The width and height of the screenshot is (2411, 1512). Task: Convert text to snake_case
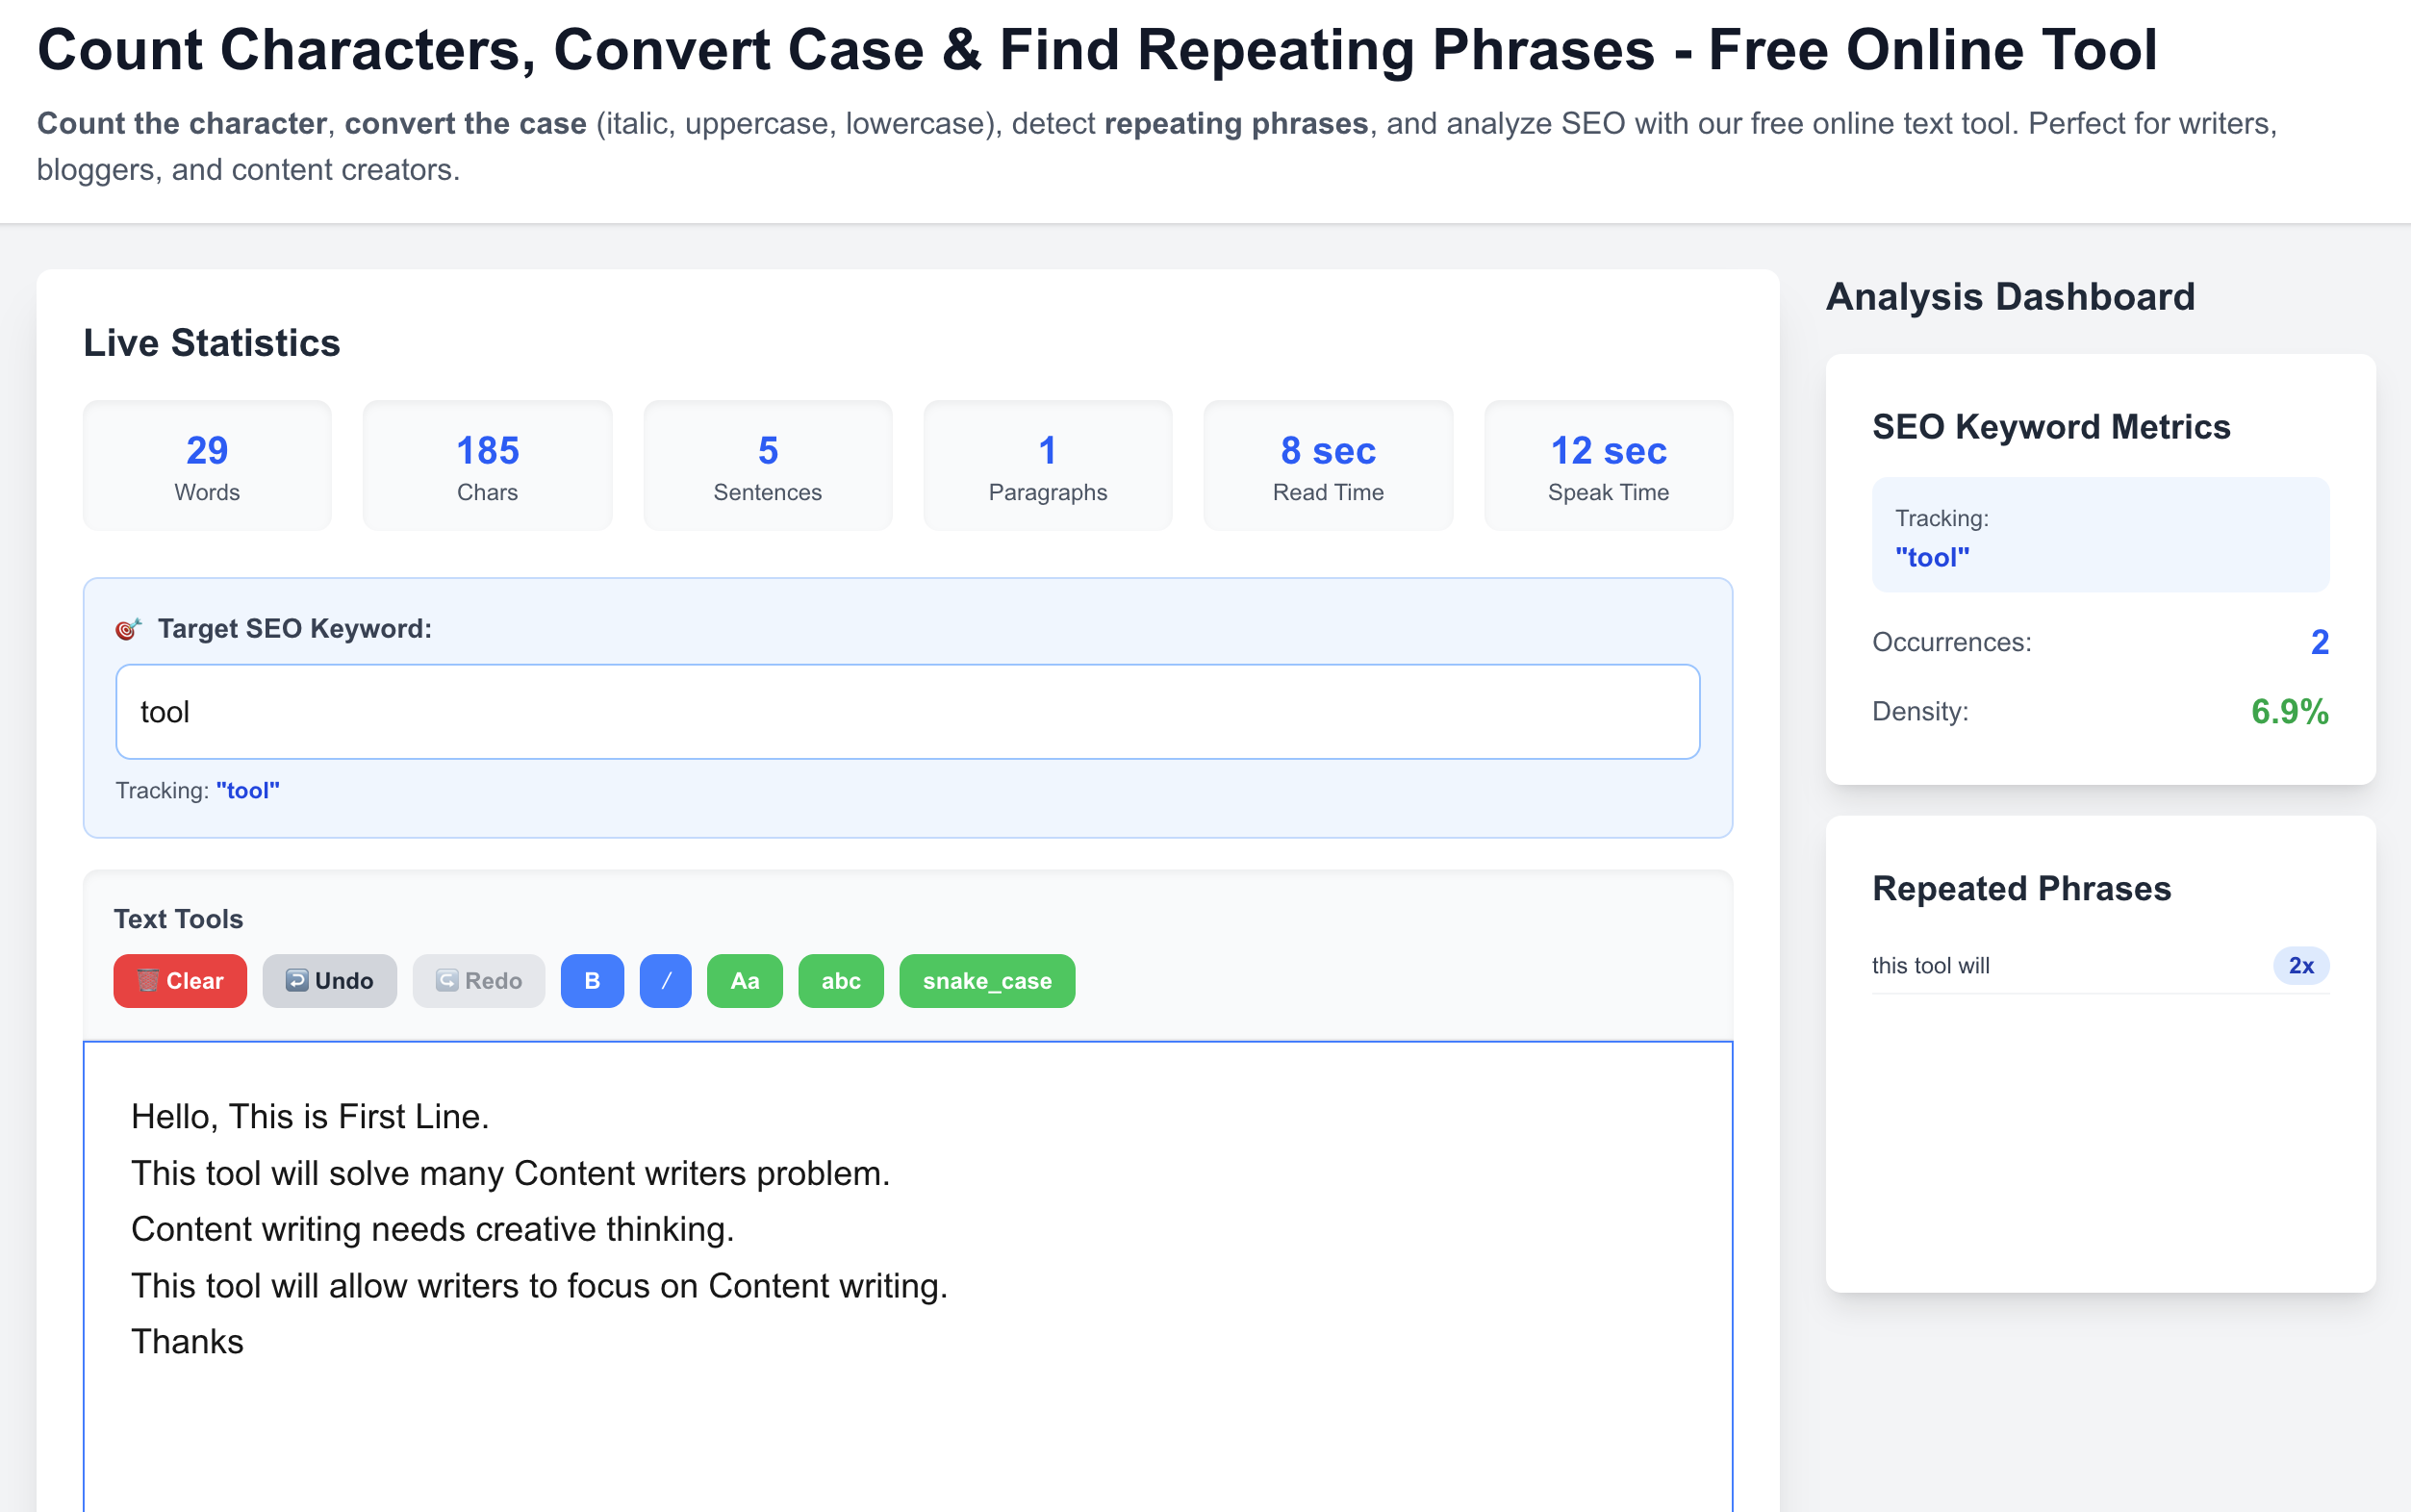pos(986,981)
